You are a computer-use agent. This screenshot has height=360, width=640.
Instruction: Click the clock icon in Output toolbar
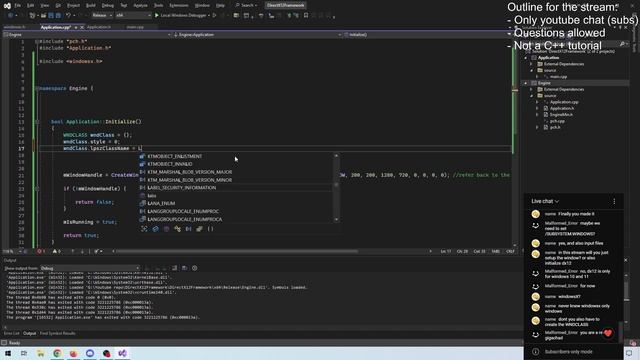tap(195, 268)
